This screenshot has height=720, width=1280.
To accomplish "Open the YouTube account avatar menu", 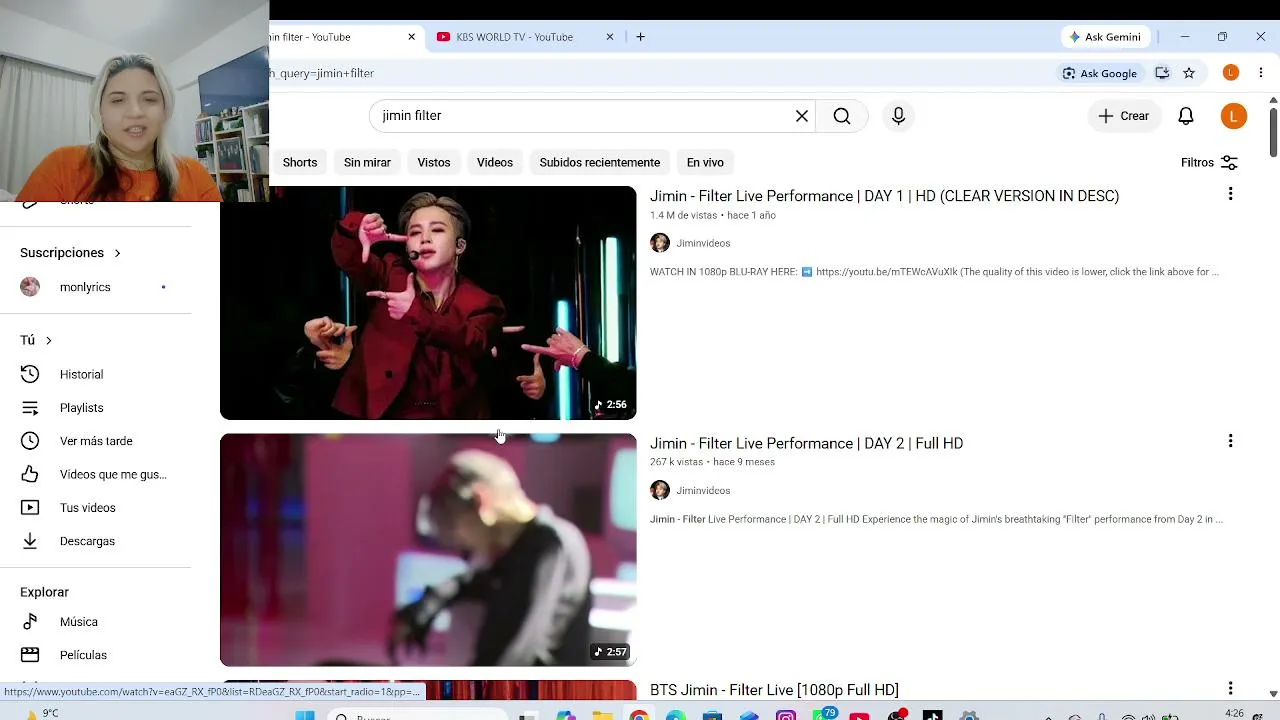I will click(1234, 116).
